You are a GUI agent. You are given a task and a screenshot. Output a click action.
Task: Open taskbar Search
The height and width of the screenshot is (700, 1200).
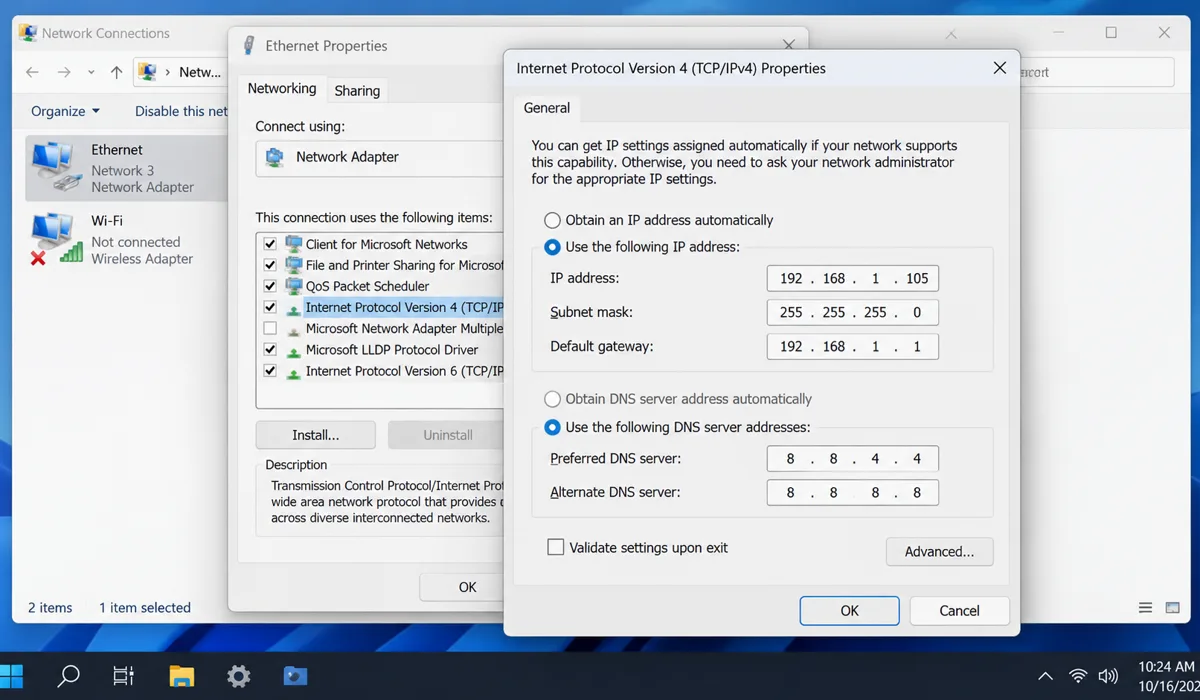[69, 676]
